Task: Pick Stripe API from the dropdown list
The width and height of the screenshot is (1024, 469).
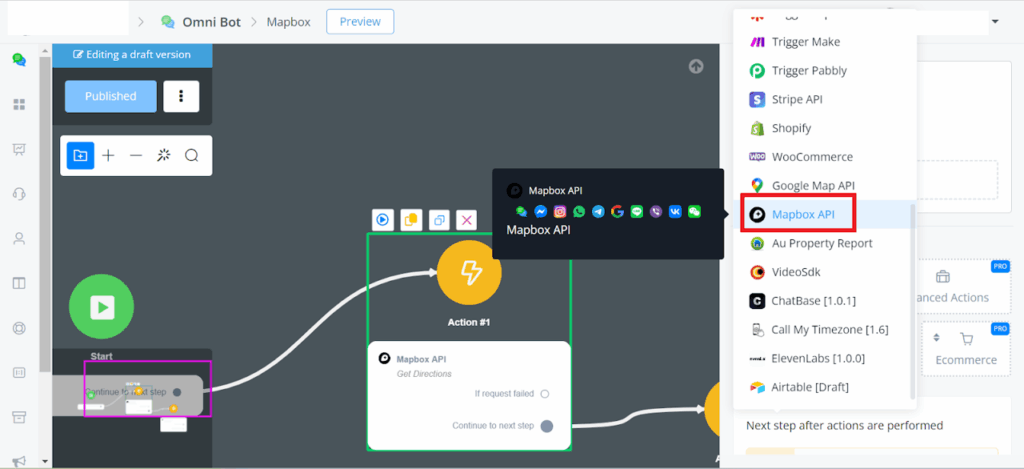Action: tap(797, 99)
